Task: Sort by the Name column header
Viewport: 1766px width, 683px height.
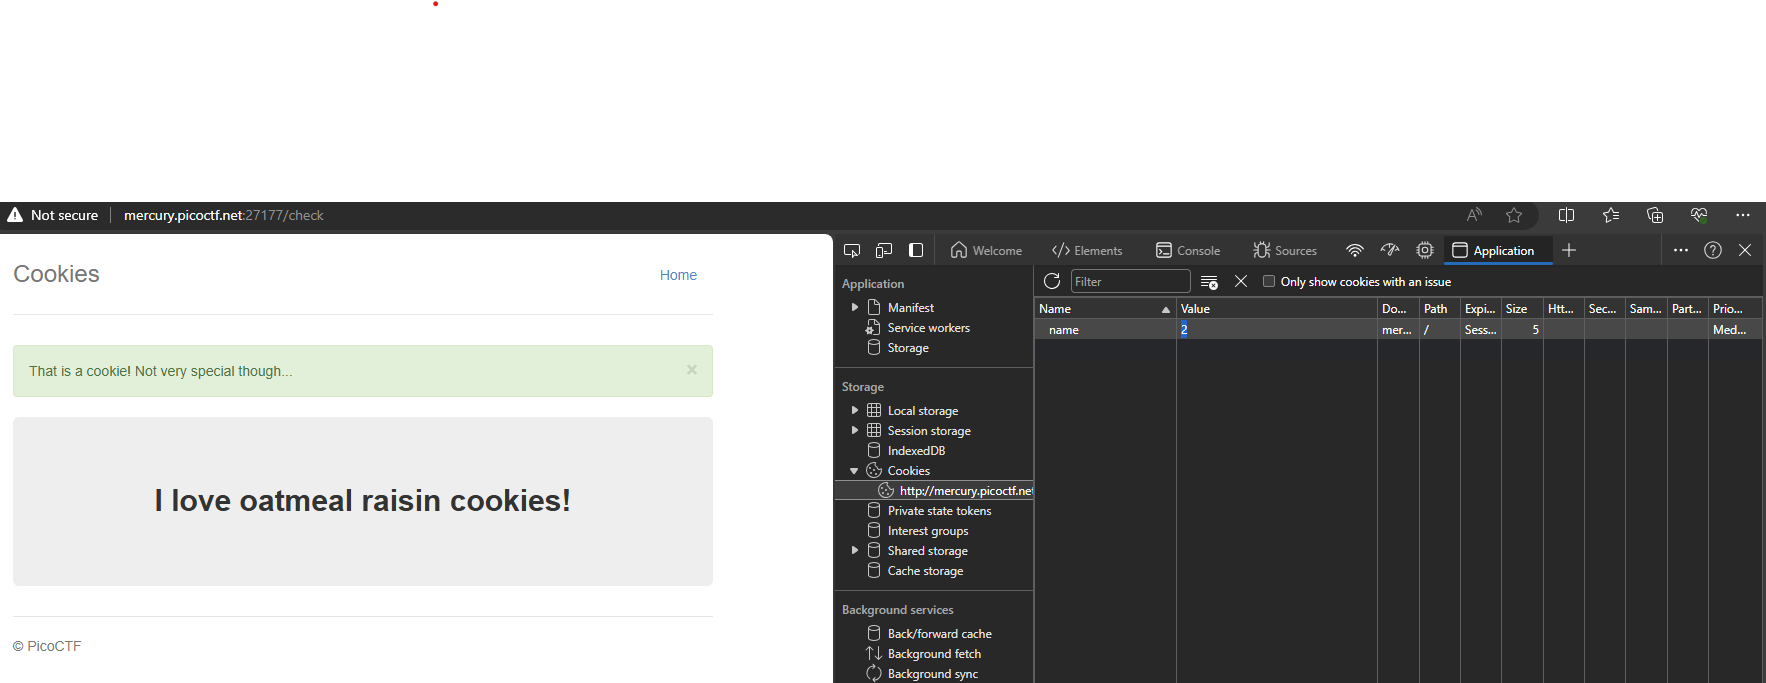Action: point(1105,309)
